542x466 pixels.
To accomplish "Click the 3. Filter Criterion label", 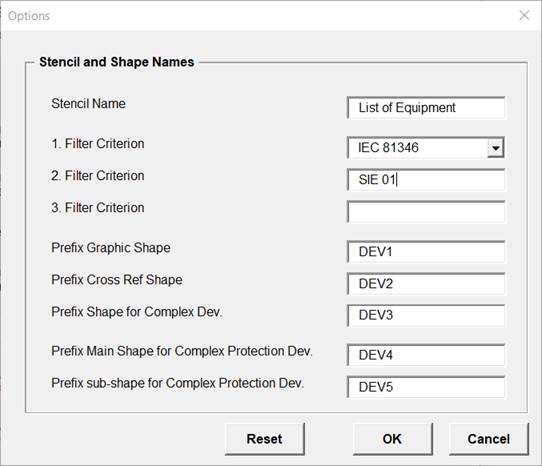I will coord(98,208).
